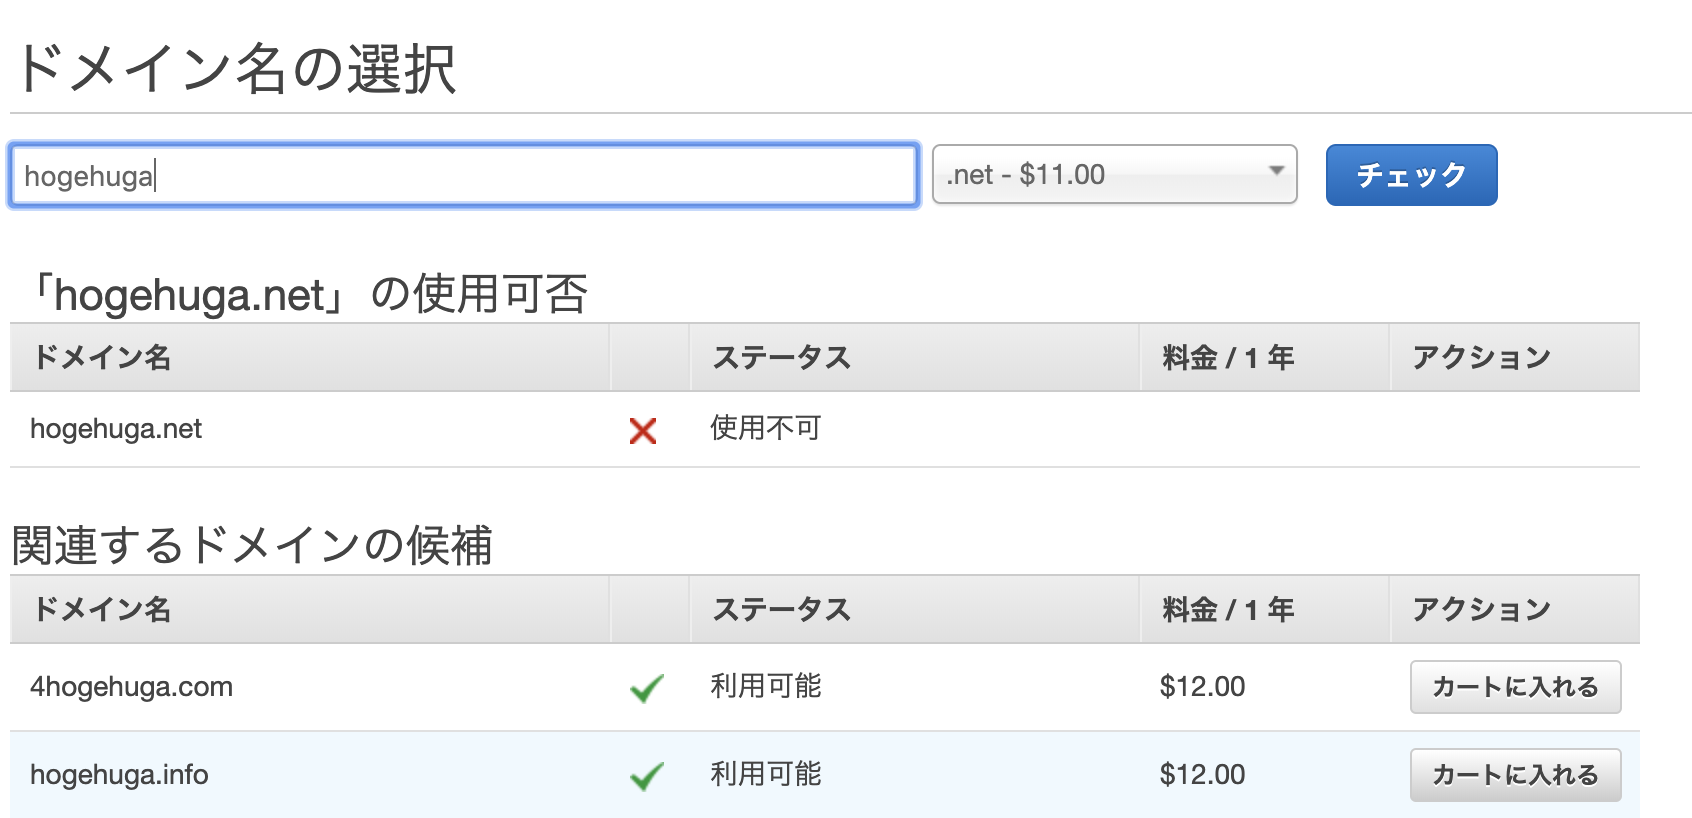
Task: Select the 4hogehuga.com domain name
Action: pyautogui.click(x=131, y=687)
